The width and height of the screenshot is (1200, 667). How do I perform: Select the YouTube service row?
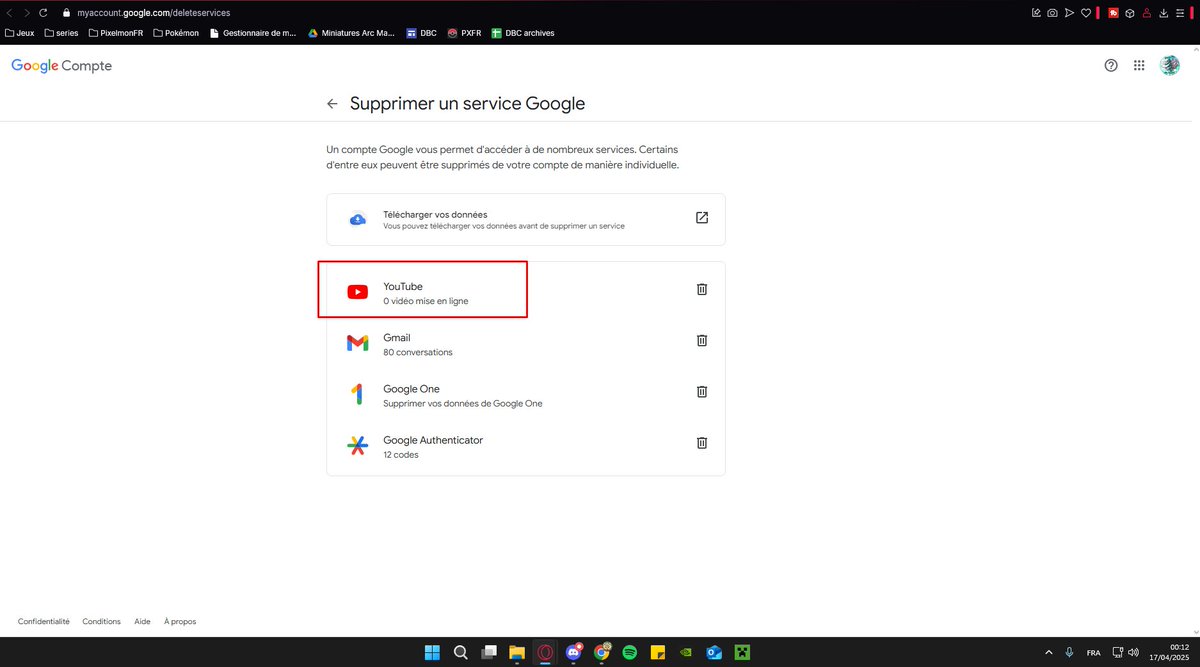(x=525, y=290)
